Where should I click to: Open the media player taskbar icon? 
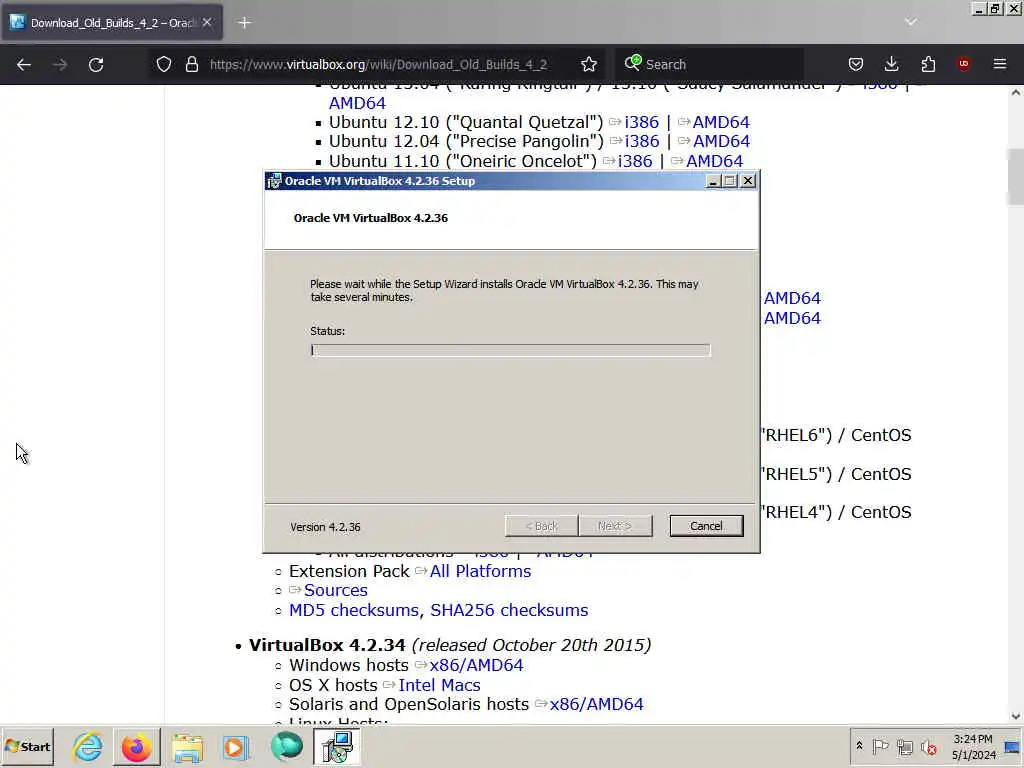[x=236, y=747]
